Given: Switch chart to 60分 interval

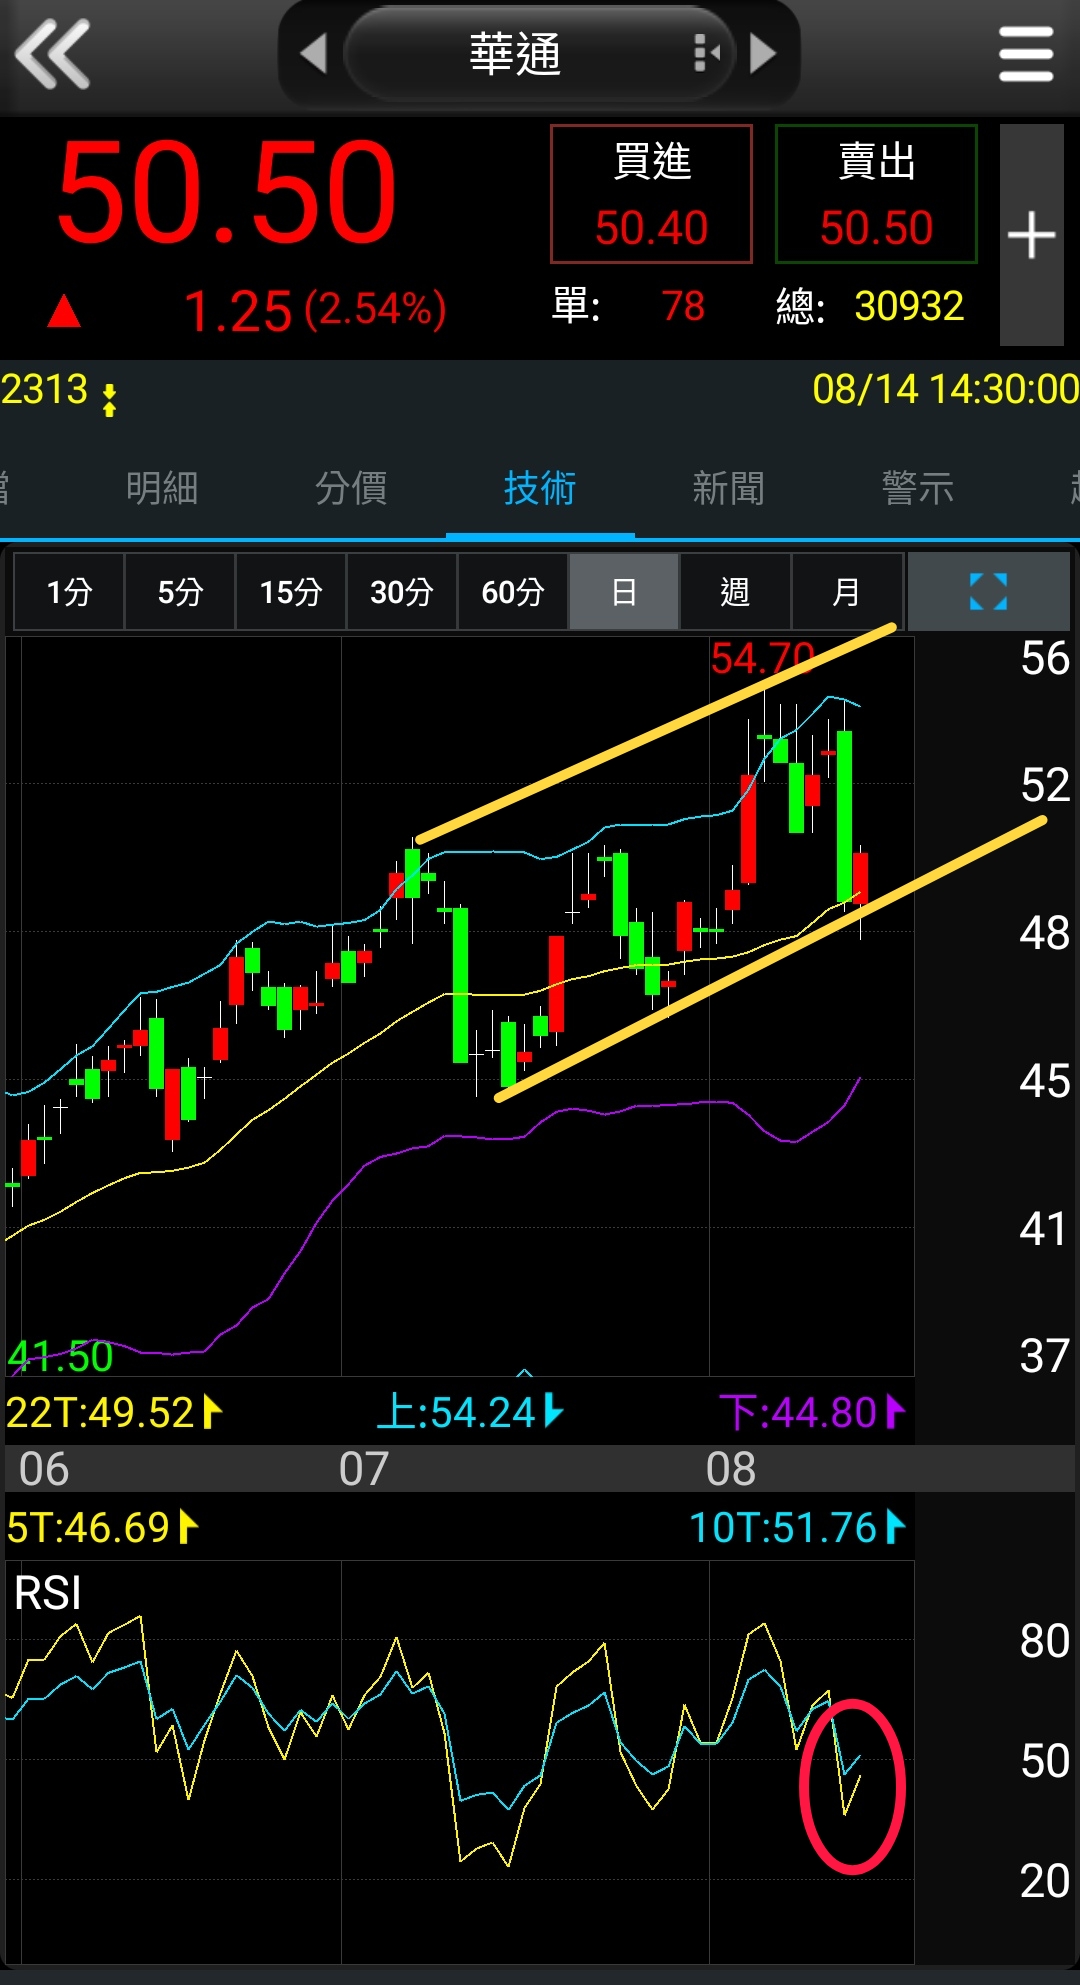Looking at the screenshot, I should click(512, 592).
